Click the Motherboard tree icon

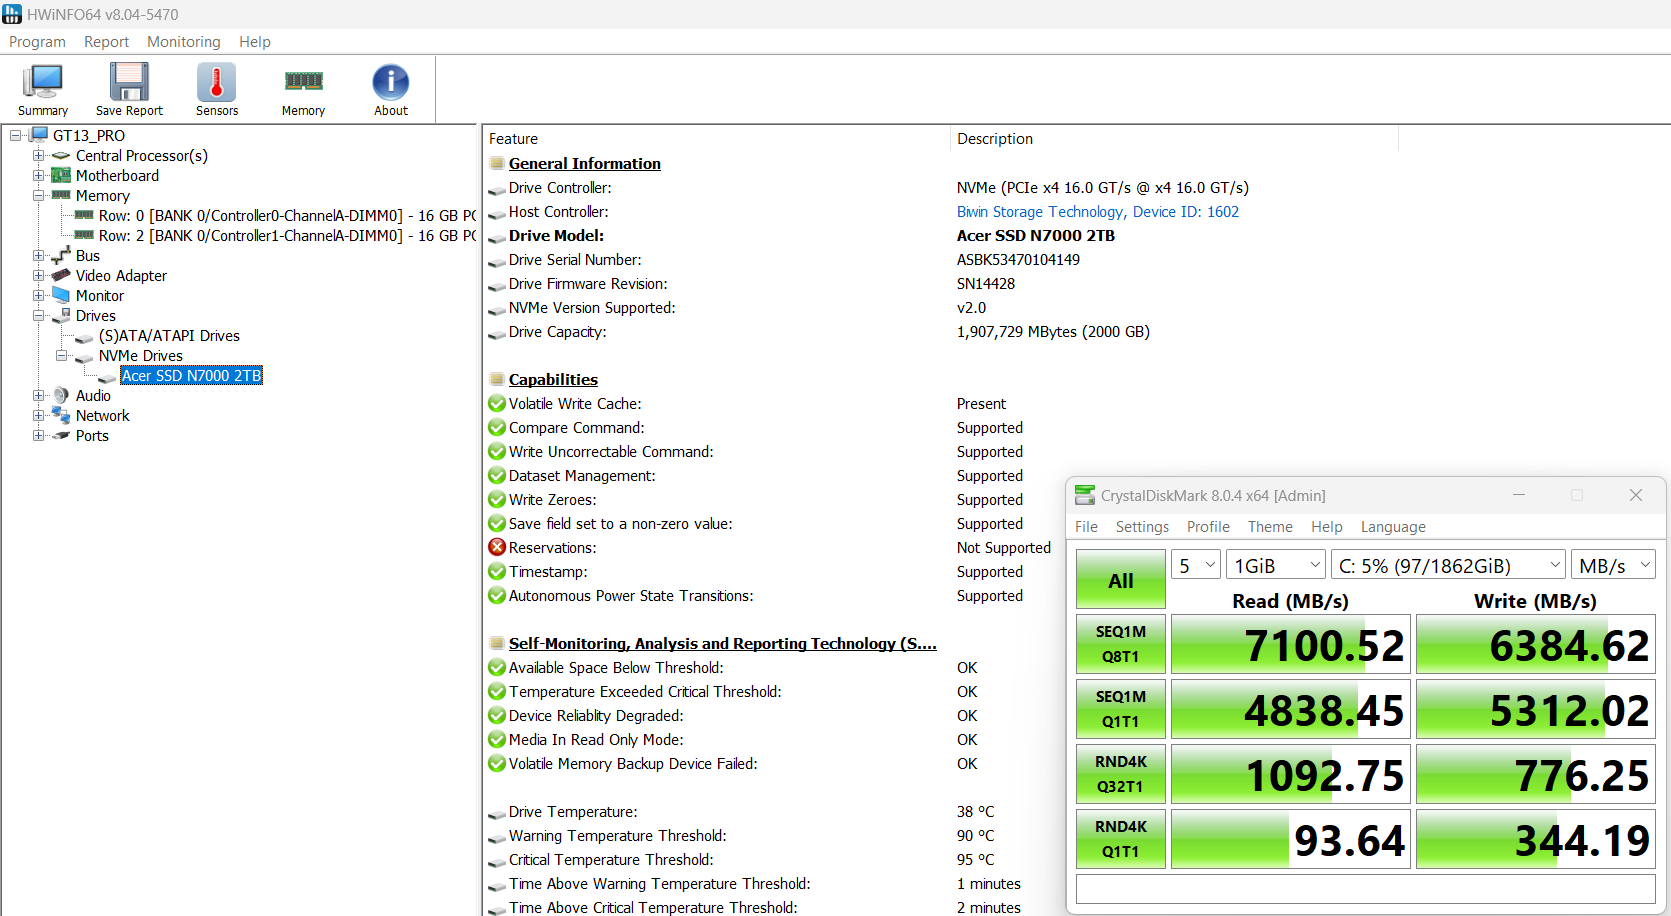pyautogui.click(x=61, y=175)
